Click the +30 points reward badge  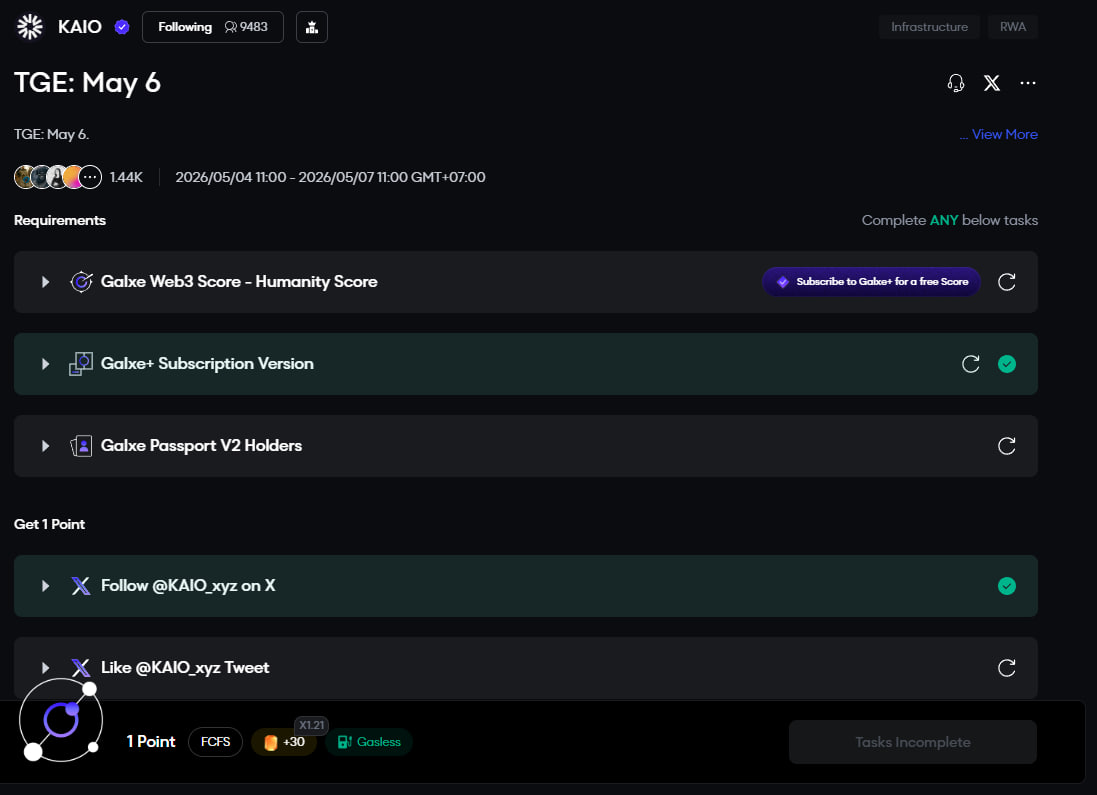coord(284,742)
